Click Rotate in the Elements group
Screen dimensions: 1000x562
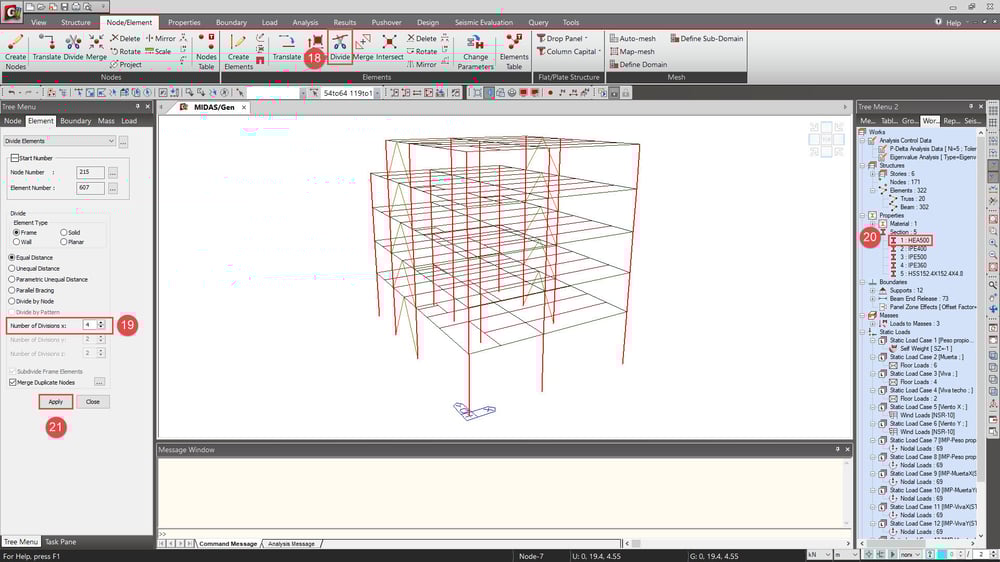pos(422,51)
